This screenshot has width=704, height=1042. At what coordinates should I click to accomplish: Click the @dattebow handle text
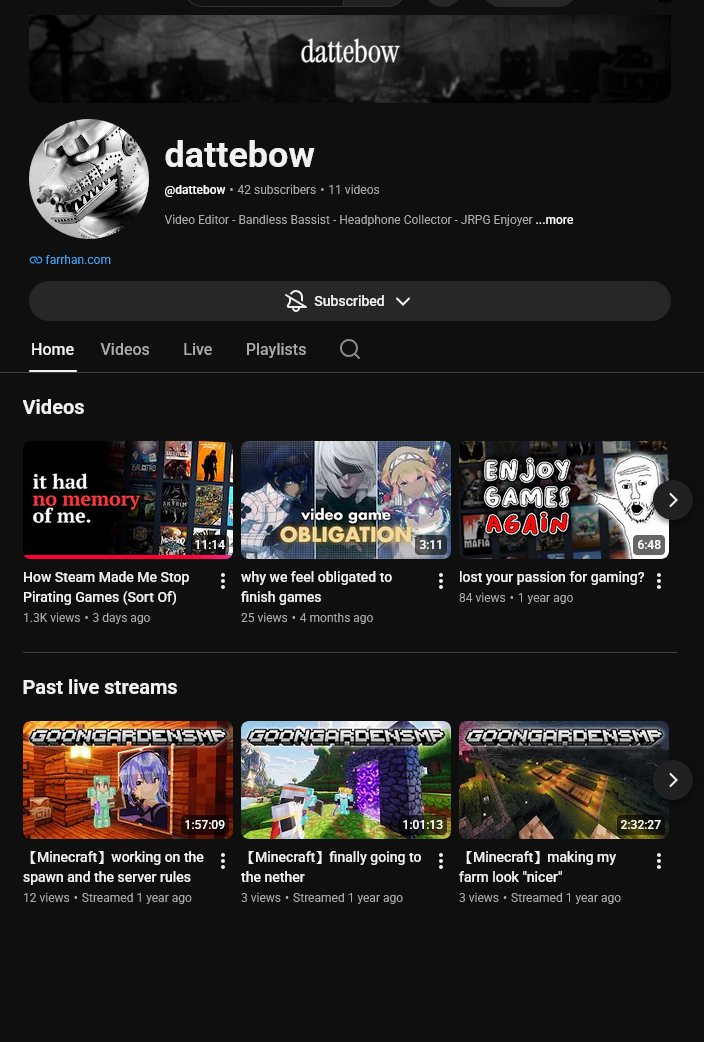[195, 190]
